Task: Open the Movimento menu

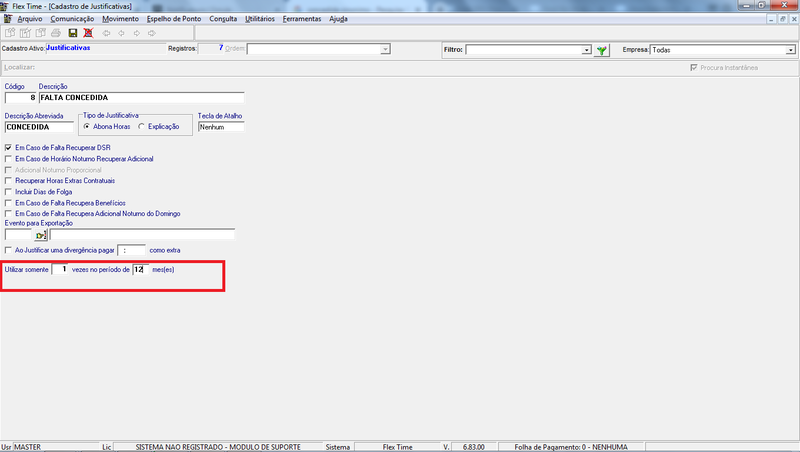Action: 120,19
